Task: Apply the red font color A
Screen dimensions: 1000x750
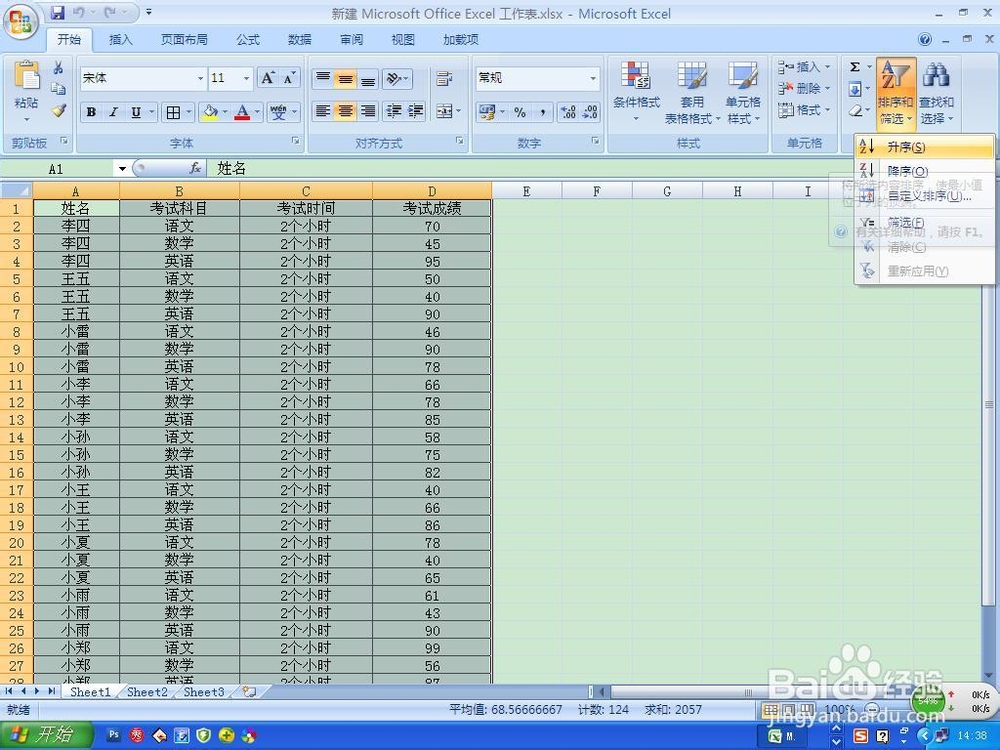Action: (x=242, y=113)
